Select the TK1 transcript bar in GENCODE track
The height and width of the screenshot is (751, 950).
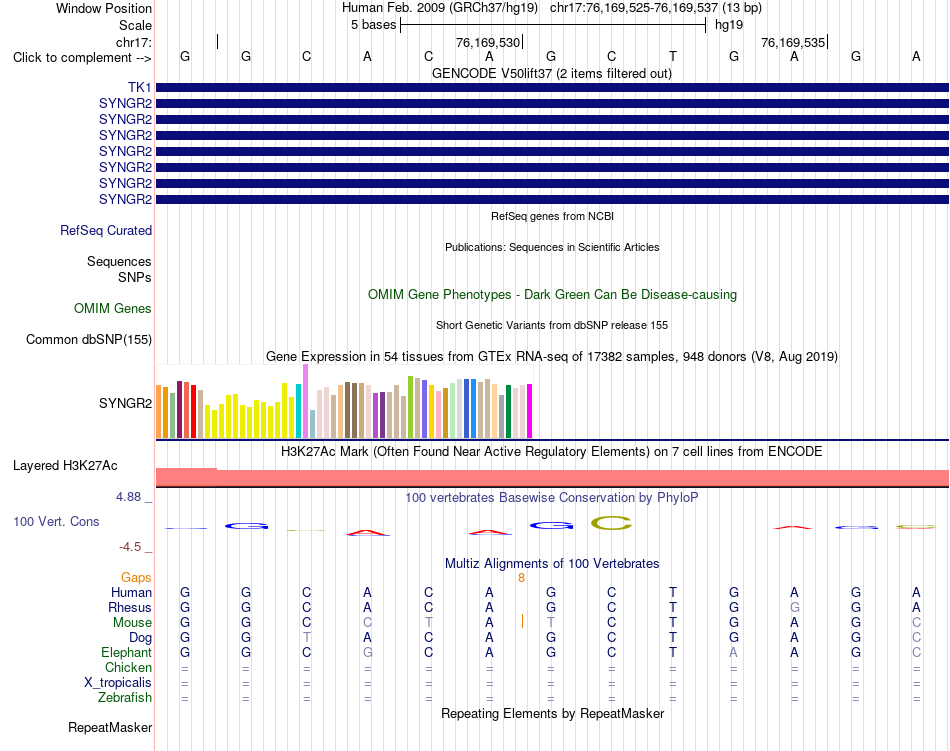click(x=552, y=88)
